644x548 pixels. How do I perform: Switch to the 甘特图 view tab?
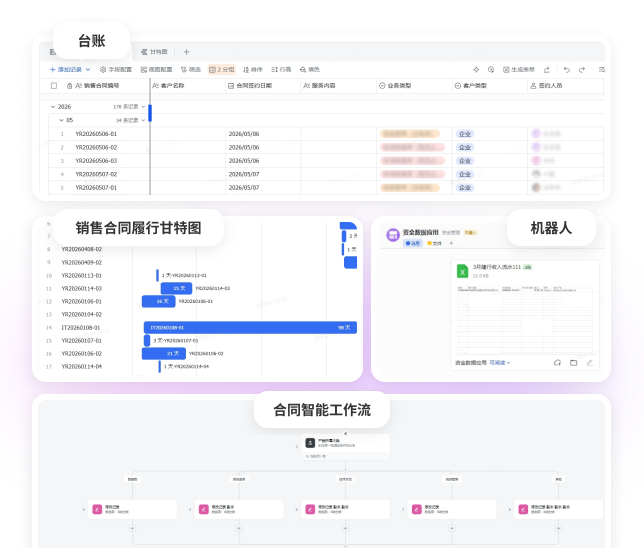click(x=154, y=52)
